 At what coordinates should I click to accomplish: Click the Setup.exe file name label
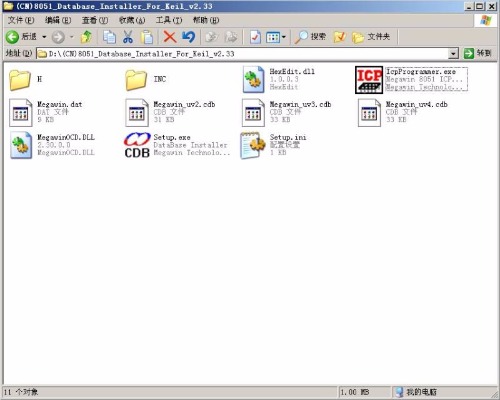[x=172, y=137]
